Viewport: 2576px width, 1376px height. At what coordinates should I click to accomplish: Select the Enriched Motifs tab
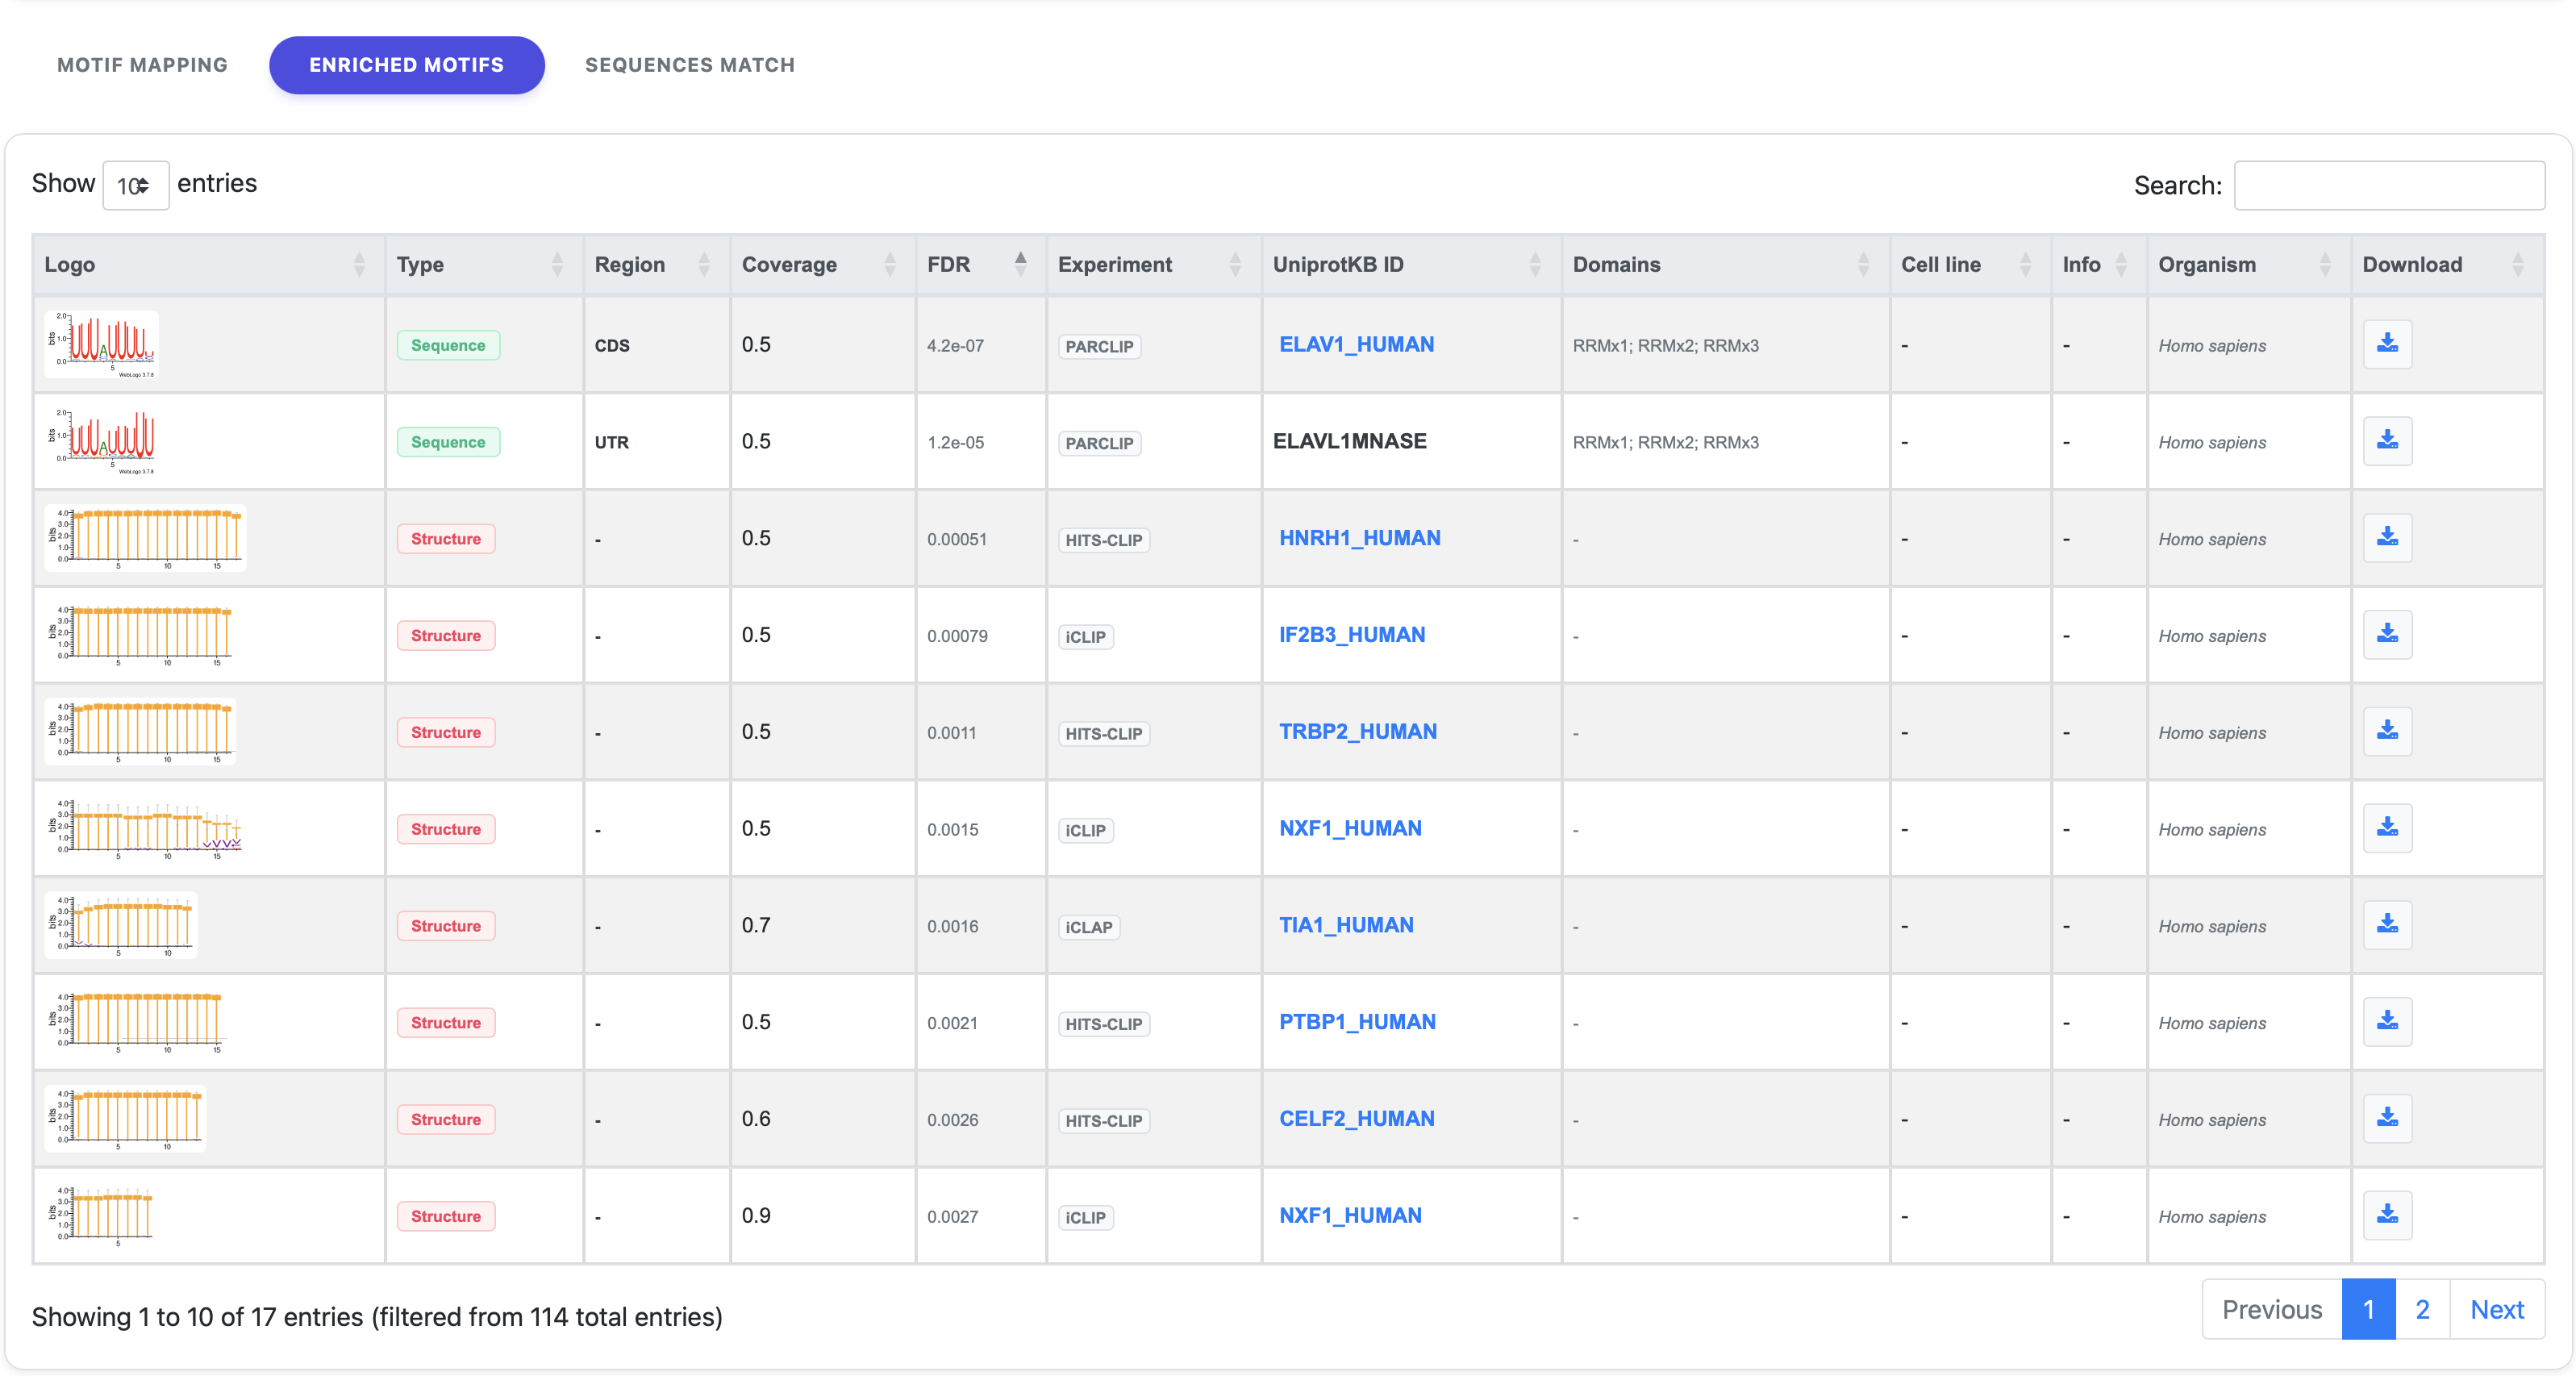(406, 65)
